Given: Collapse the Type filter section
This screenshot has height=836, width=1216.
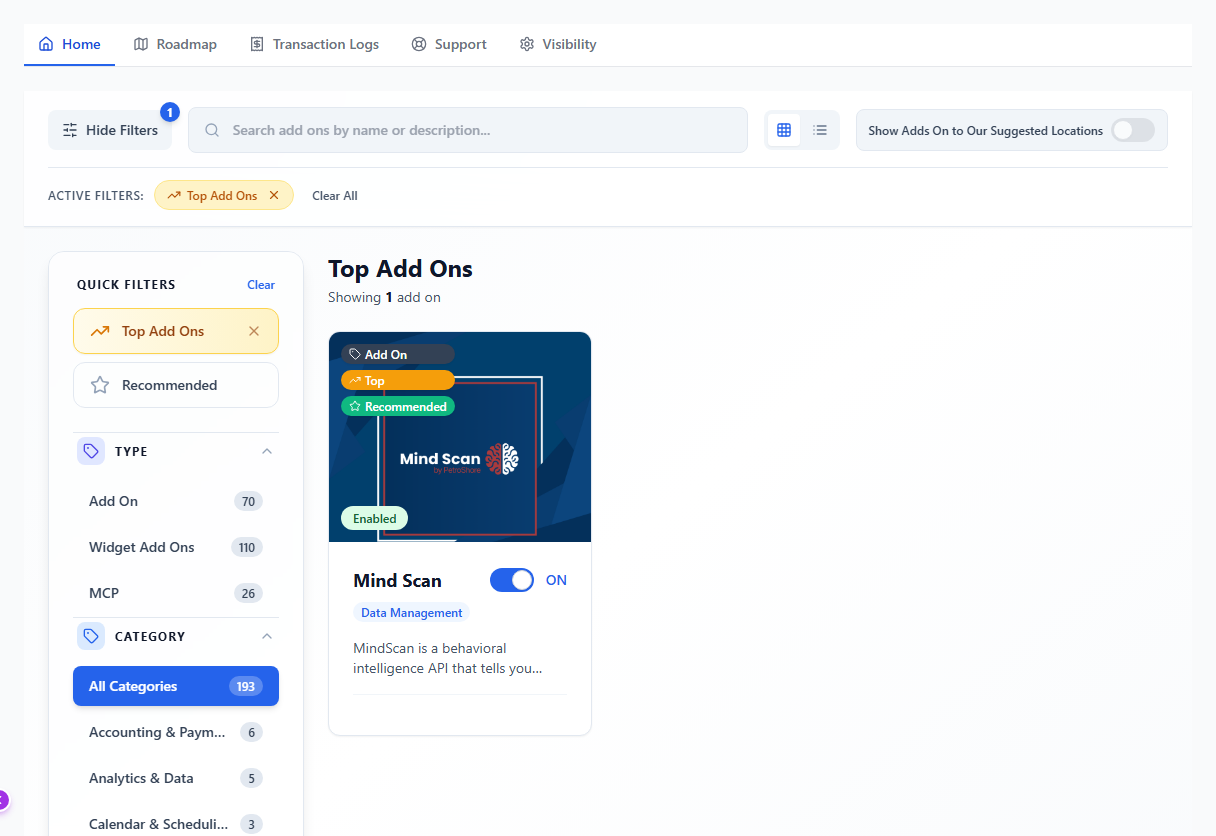Looking at the screenshot, I should [267, 451].
